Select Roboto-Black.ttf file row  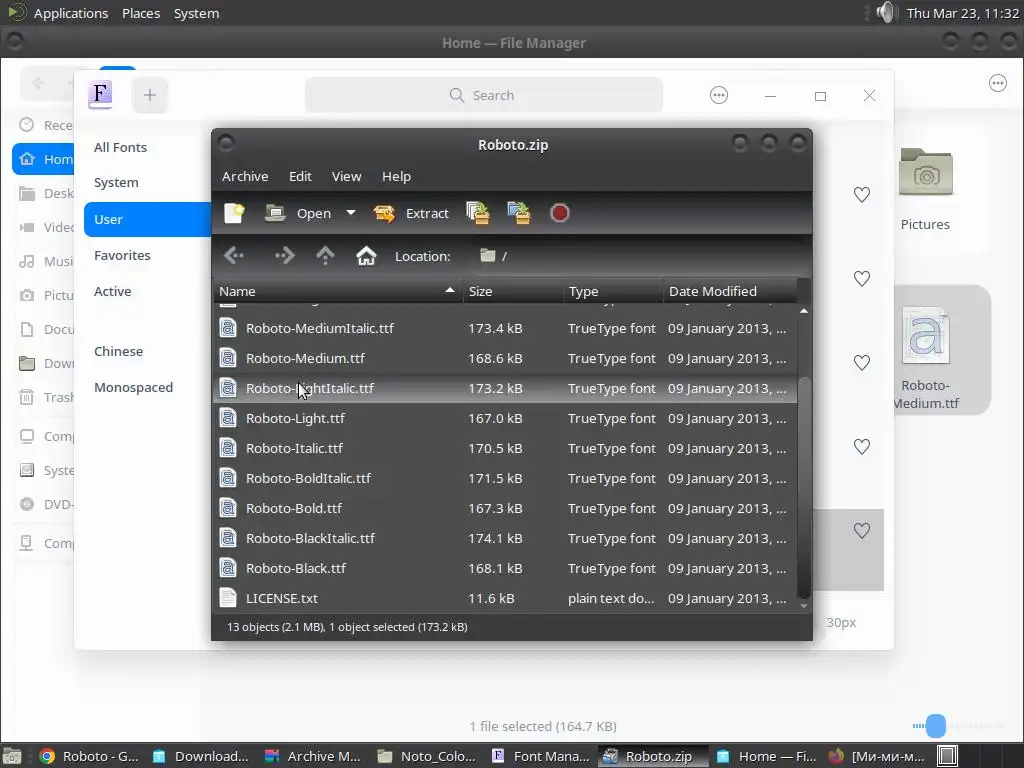tap(505, 569)
